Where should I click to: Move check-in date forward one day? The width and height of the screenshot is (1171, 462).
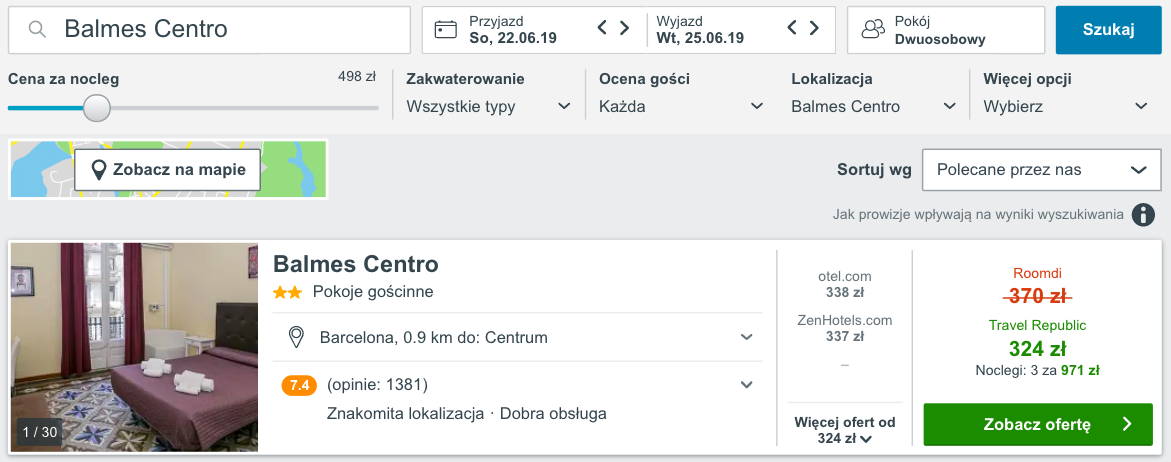tap(624, 28)
